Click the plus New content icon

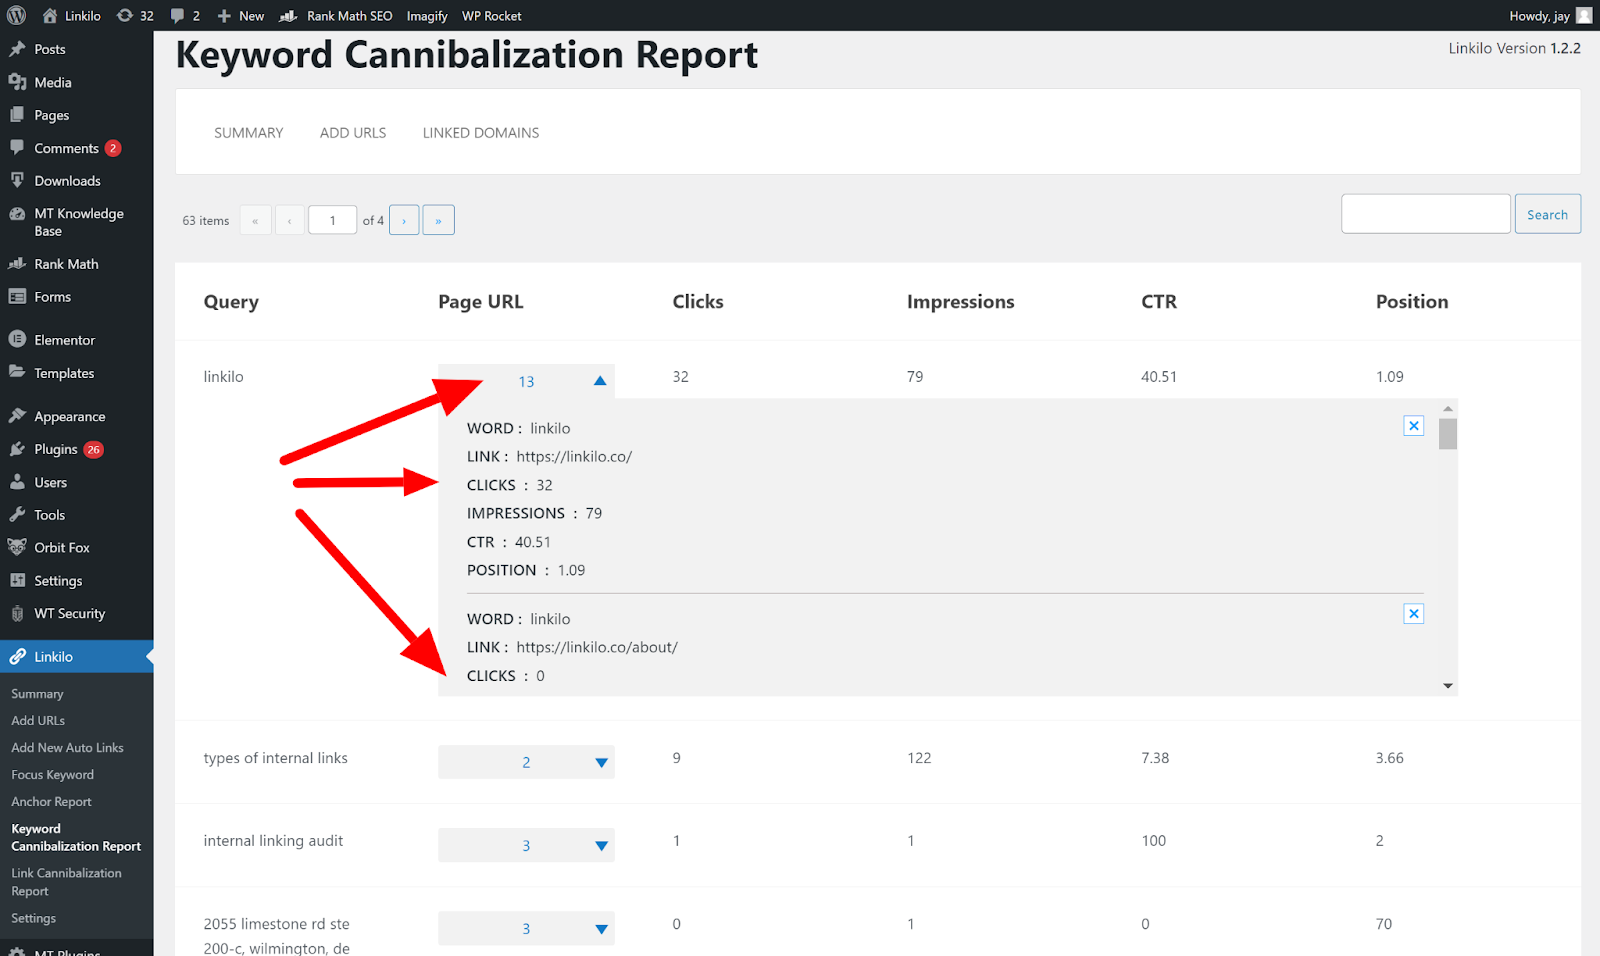pyautogui.click(x=224, y=16)
